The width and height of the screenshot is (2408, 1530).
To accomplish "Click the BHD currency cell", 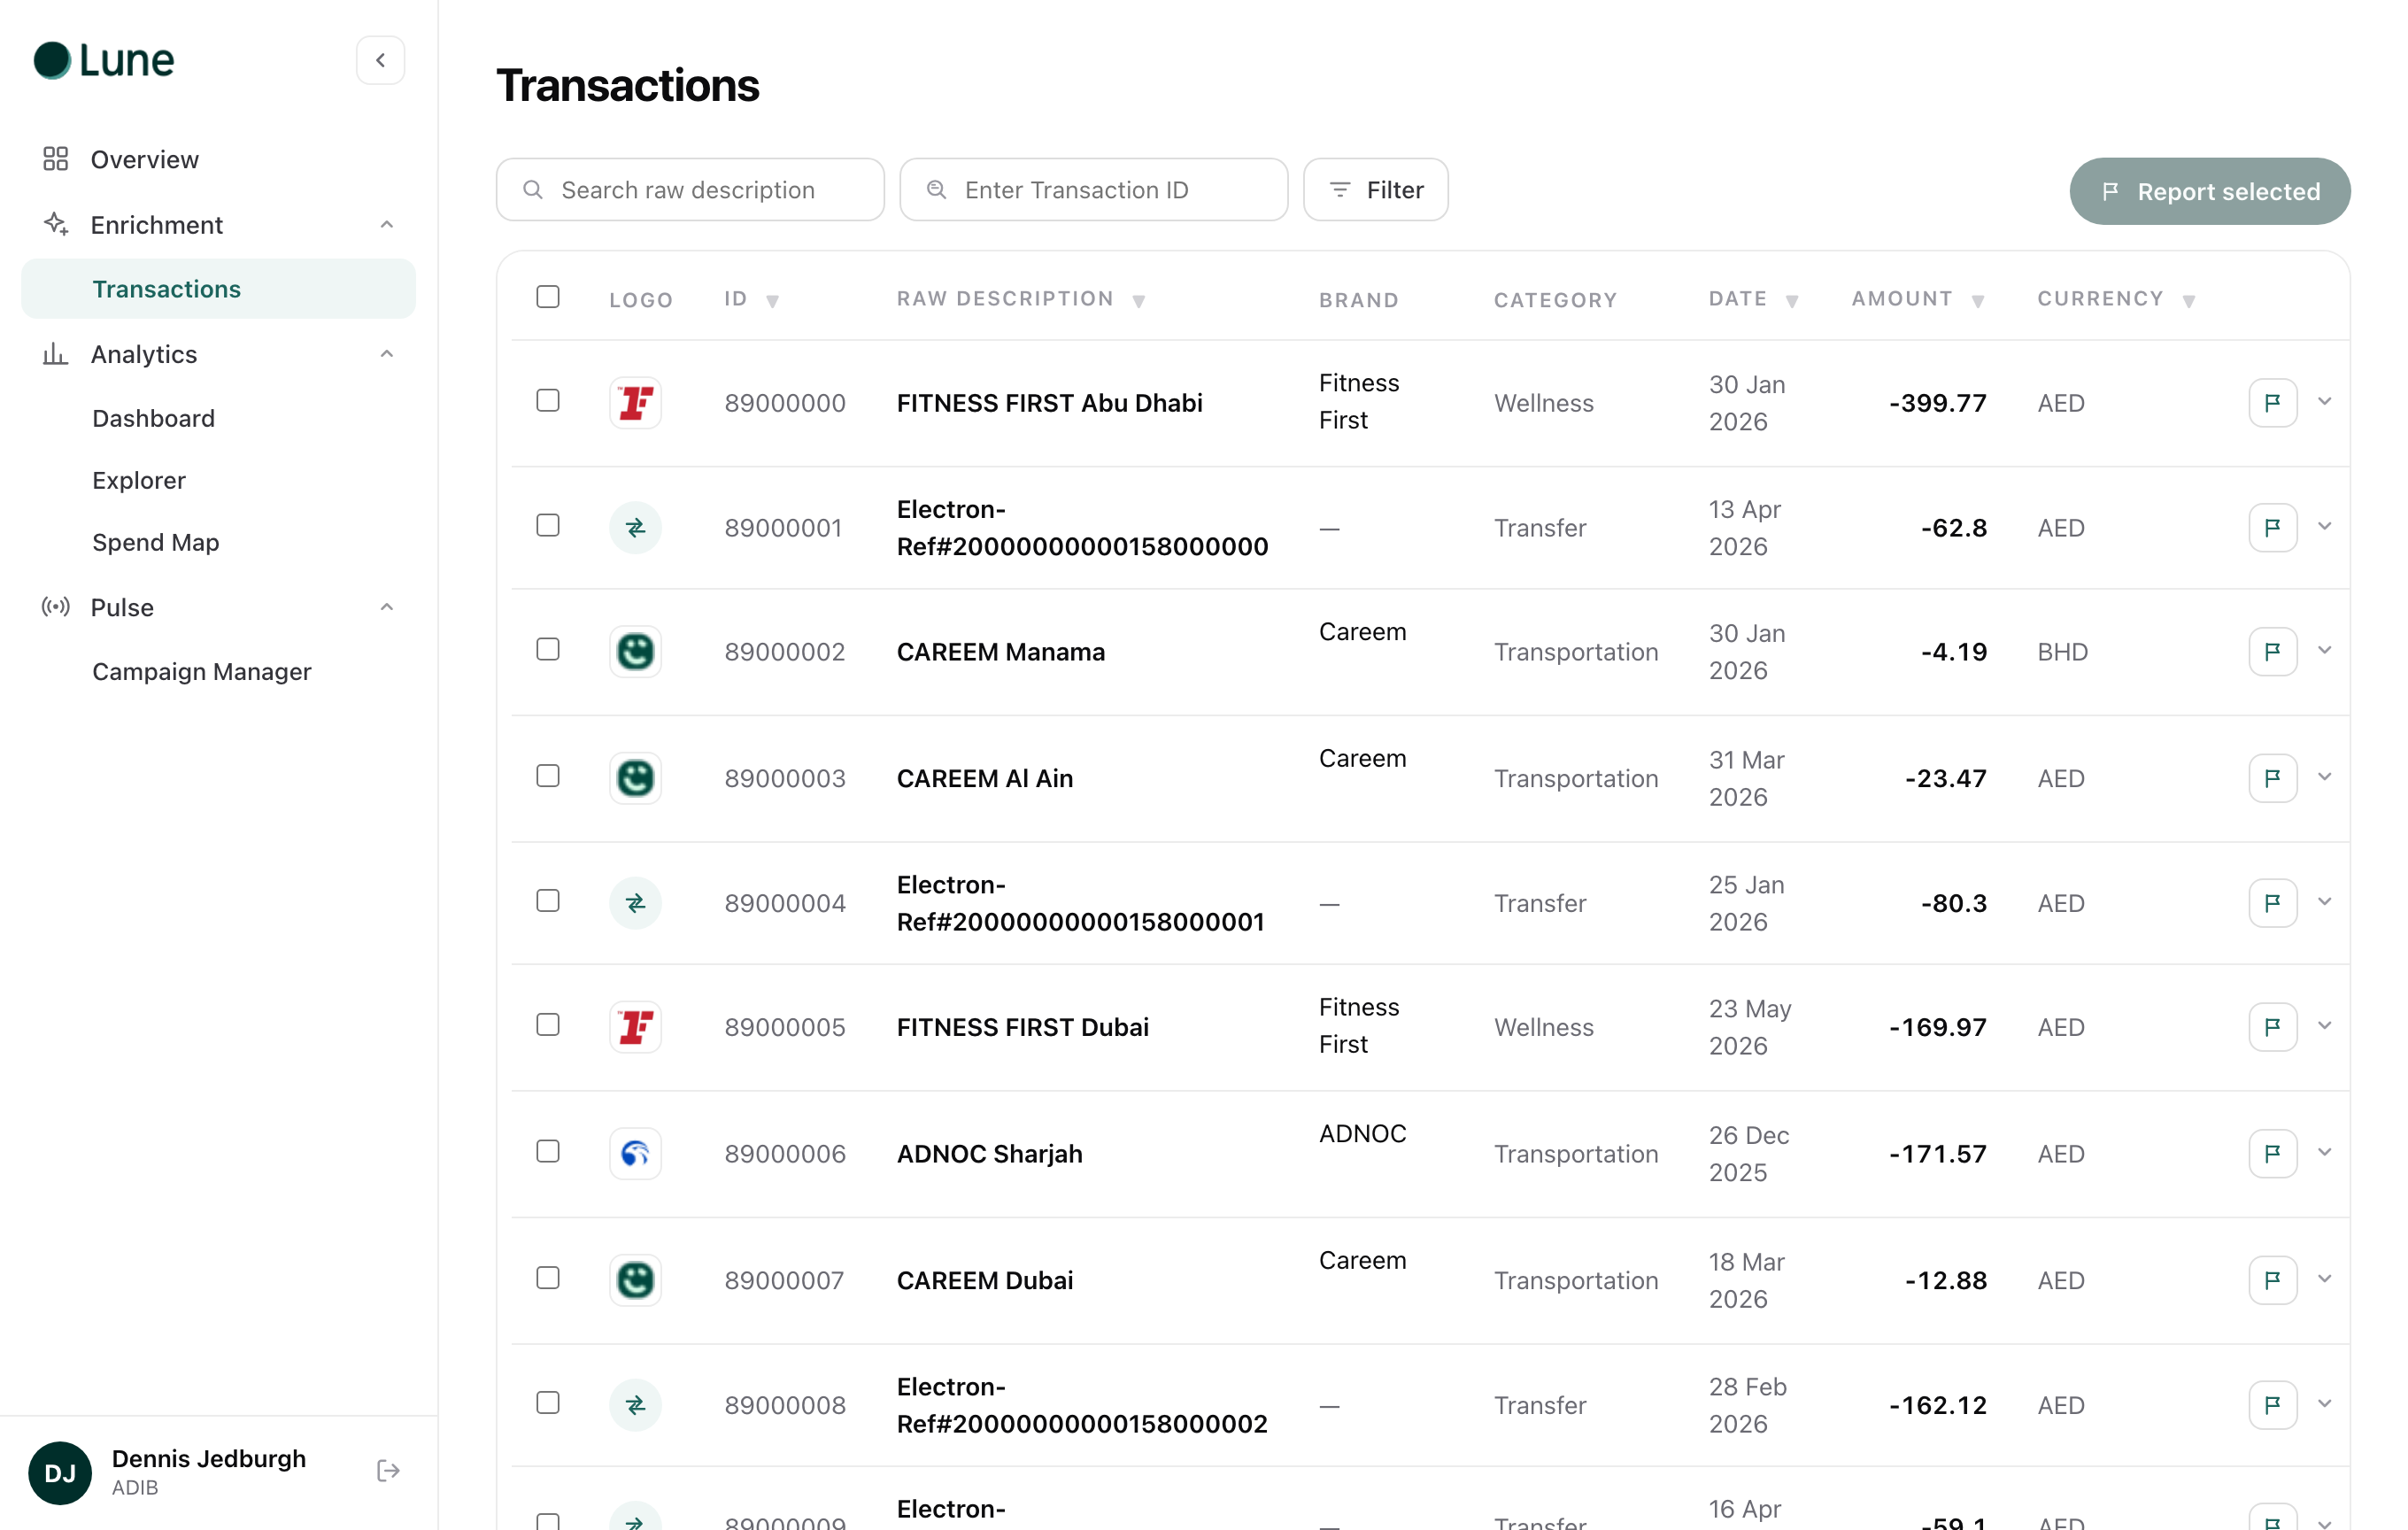I will tap(2062, 652).
